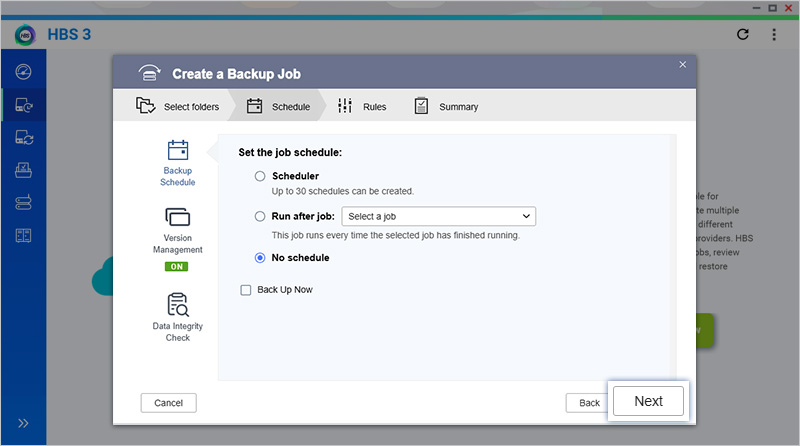The height and width of the screenshot is (446, 800).
Task: Check the Back Up Now checkbox
Action: [x=246, y=290]
